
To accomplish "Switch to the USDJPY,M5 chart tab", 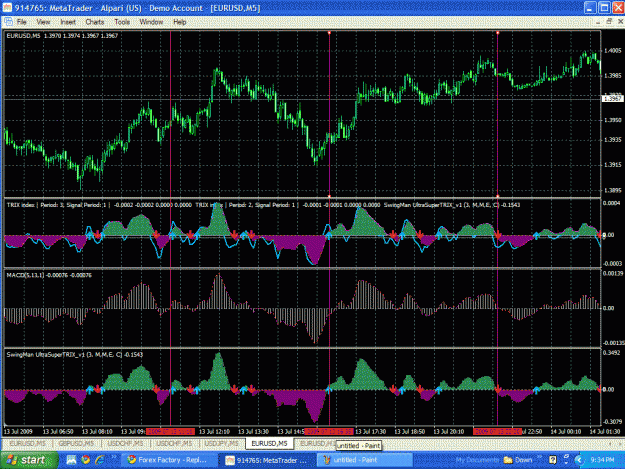I will (x=221, y=443).
